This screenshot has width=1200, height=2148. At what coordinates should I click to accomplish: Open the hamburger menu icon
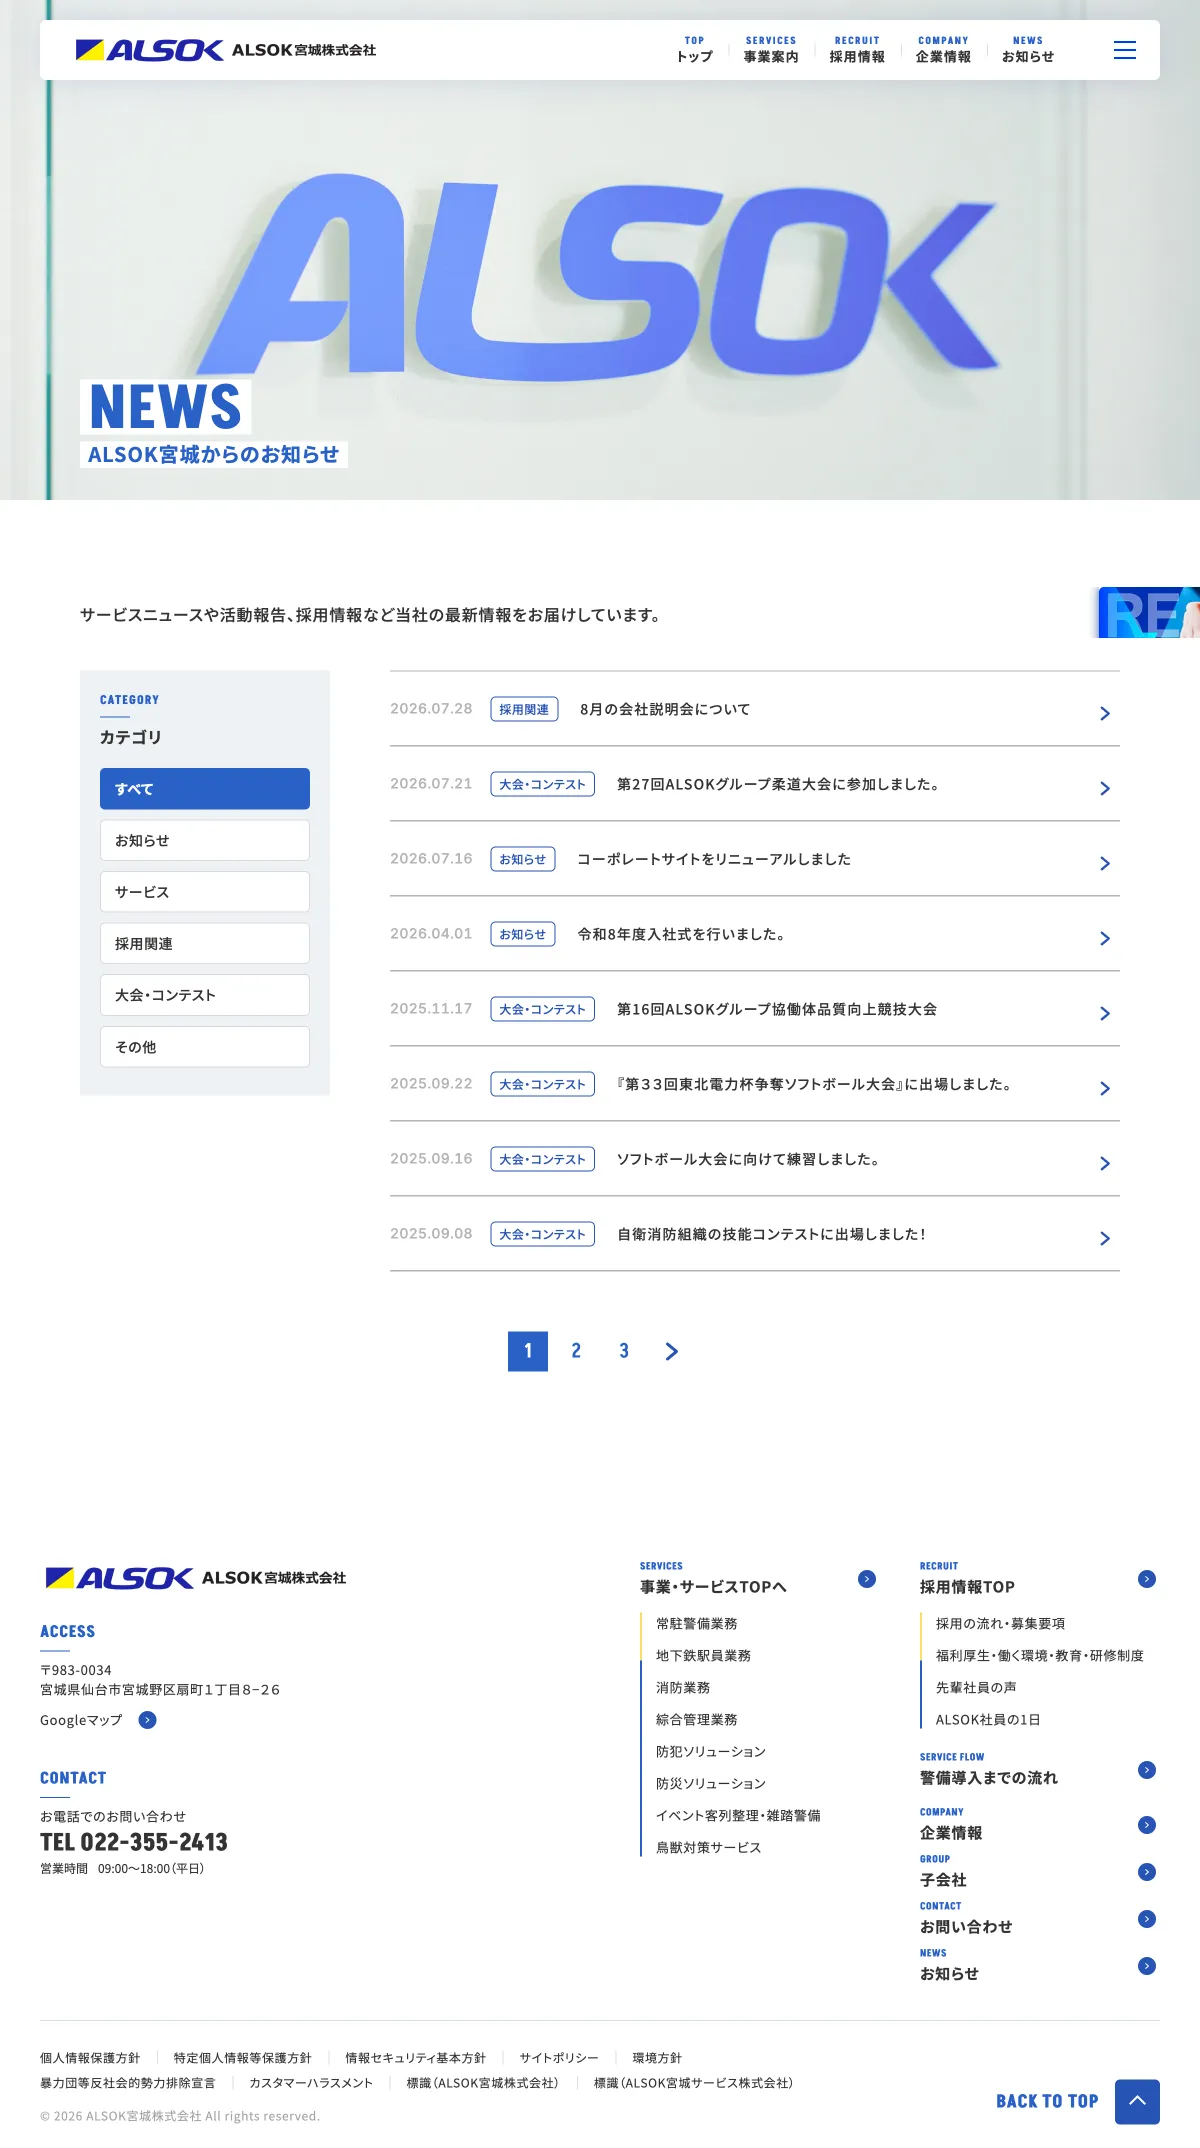point(1125,50)
